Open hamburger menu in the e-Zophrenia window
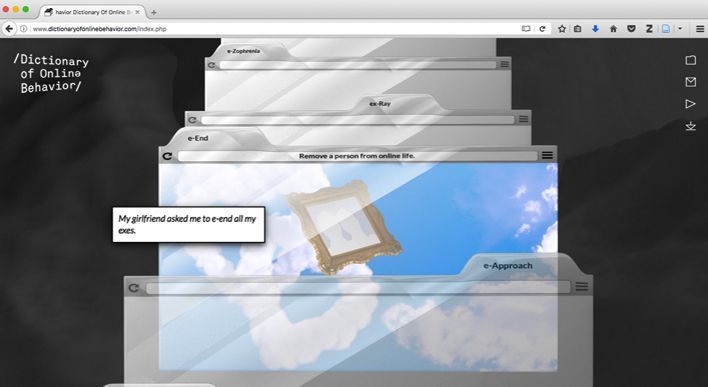This screenshot has width=708, height=387. coord(504,64)
